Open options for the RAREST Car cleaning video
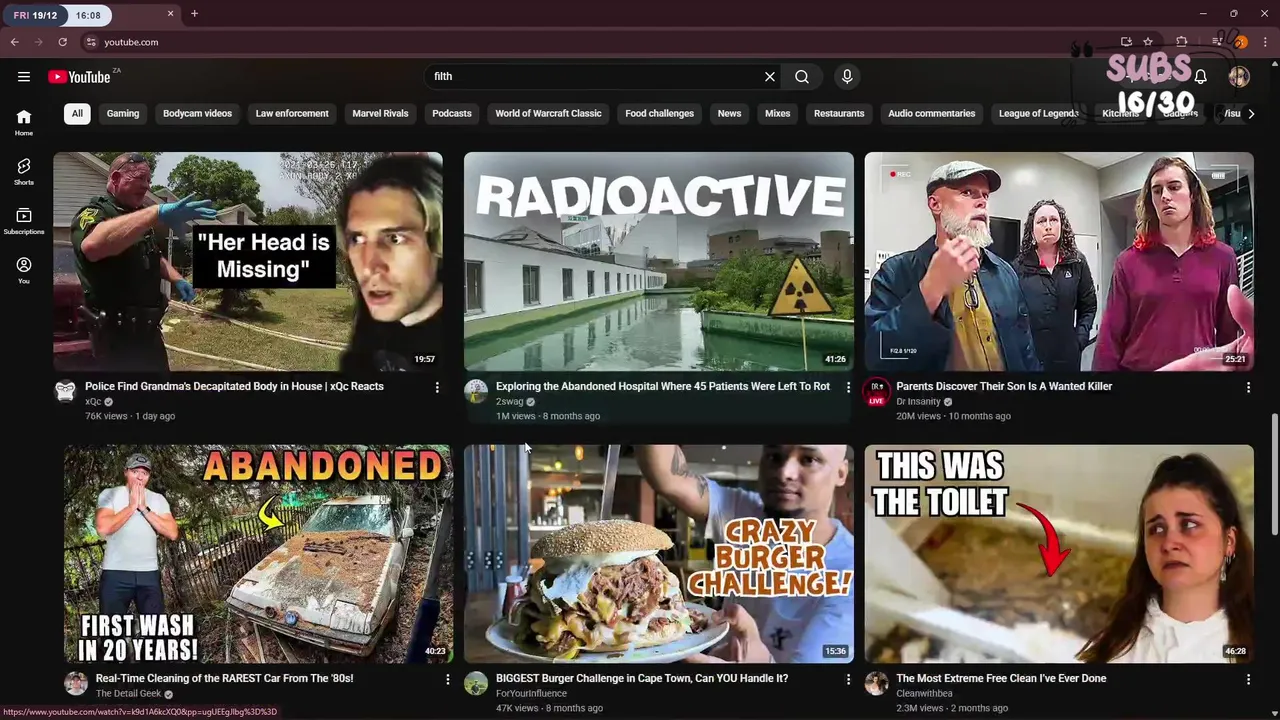The height and width of the screenshot is (720, 1280). (x=447, y=679)
